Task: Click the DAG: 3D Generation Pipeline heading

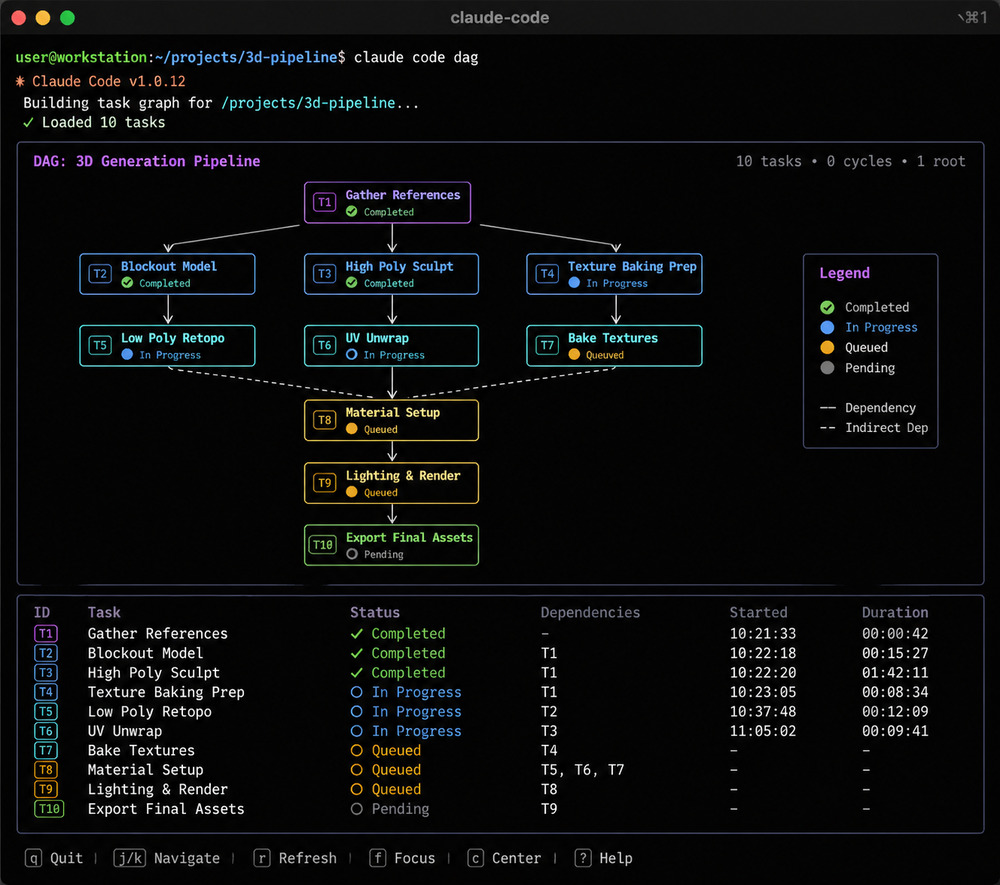Action: point(147,161)
